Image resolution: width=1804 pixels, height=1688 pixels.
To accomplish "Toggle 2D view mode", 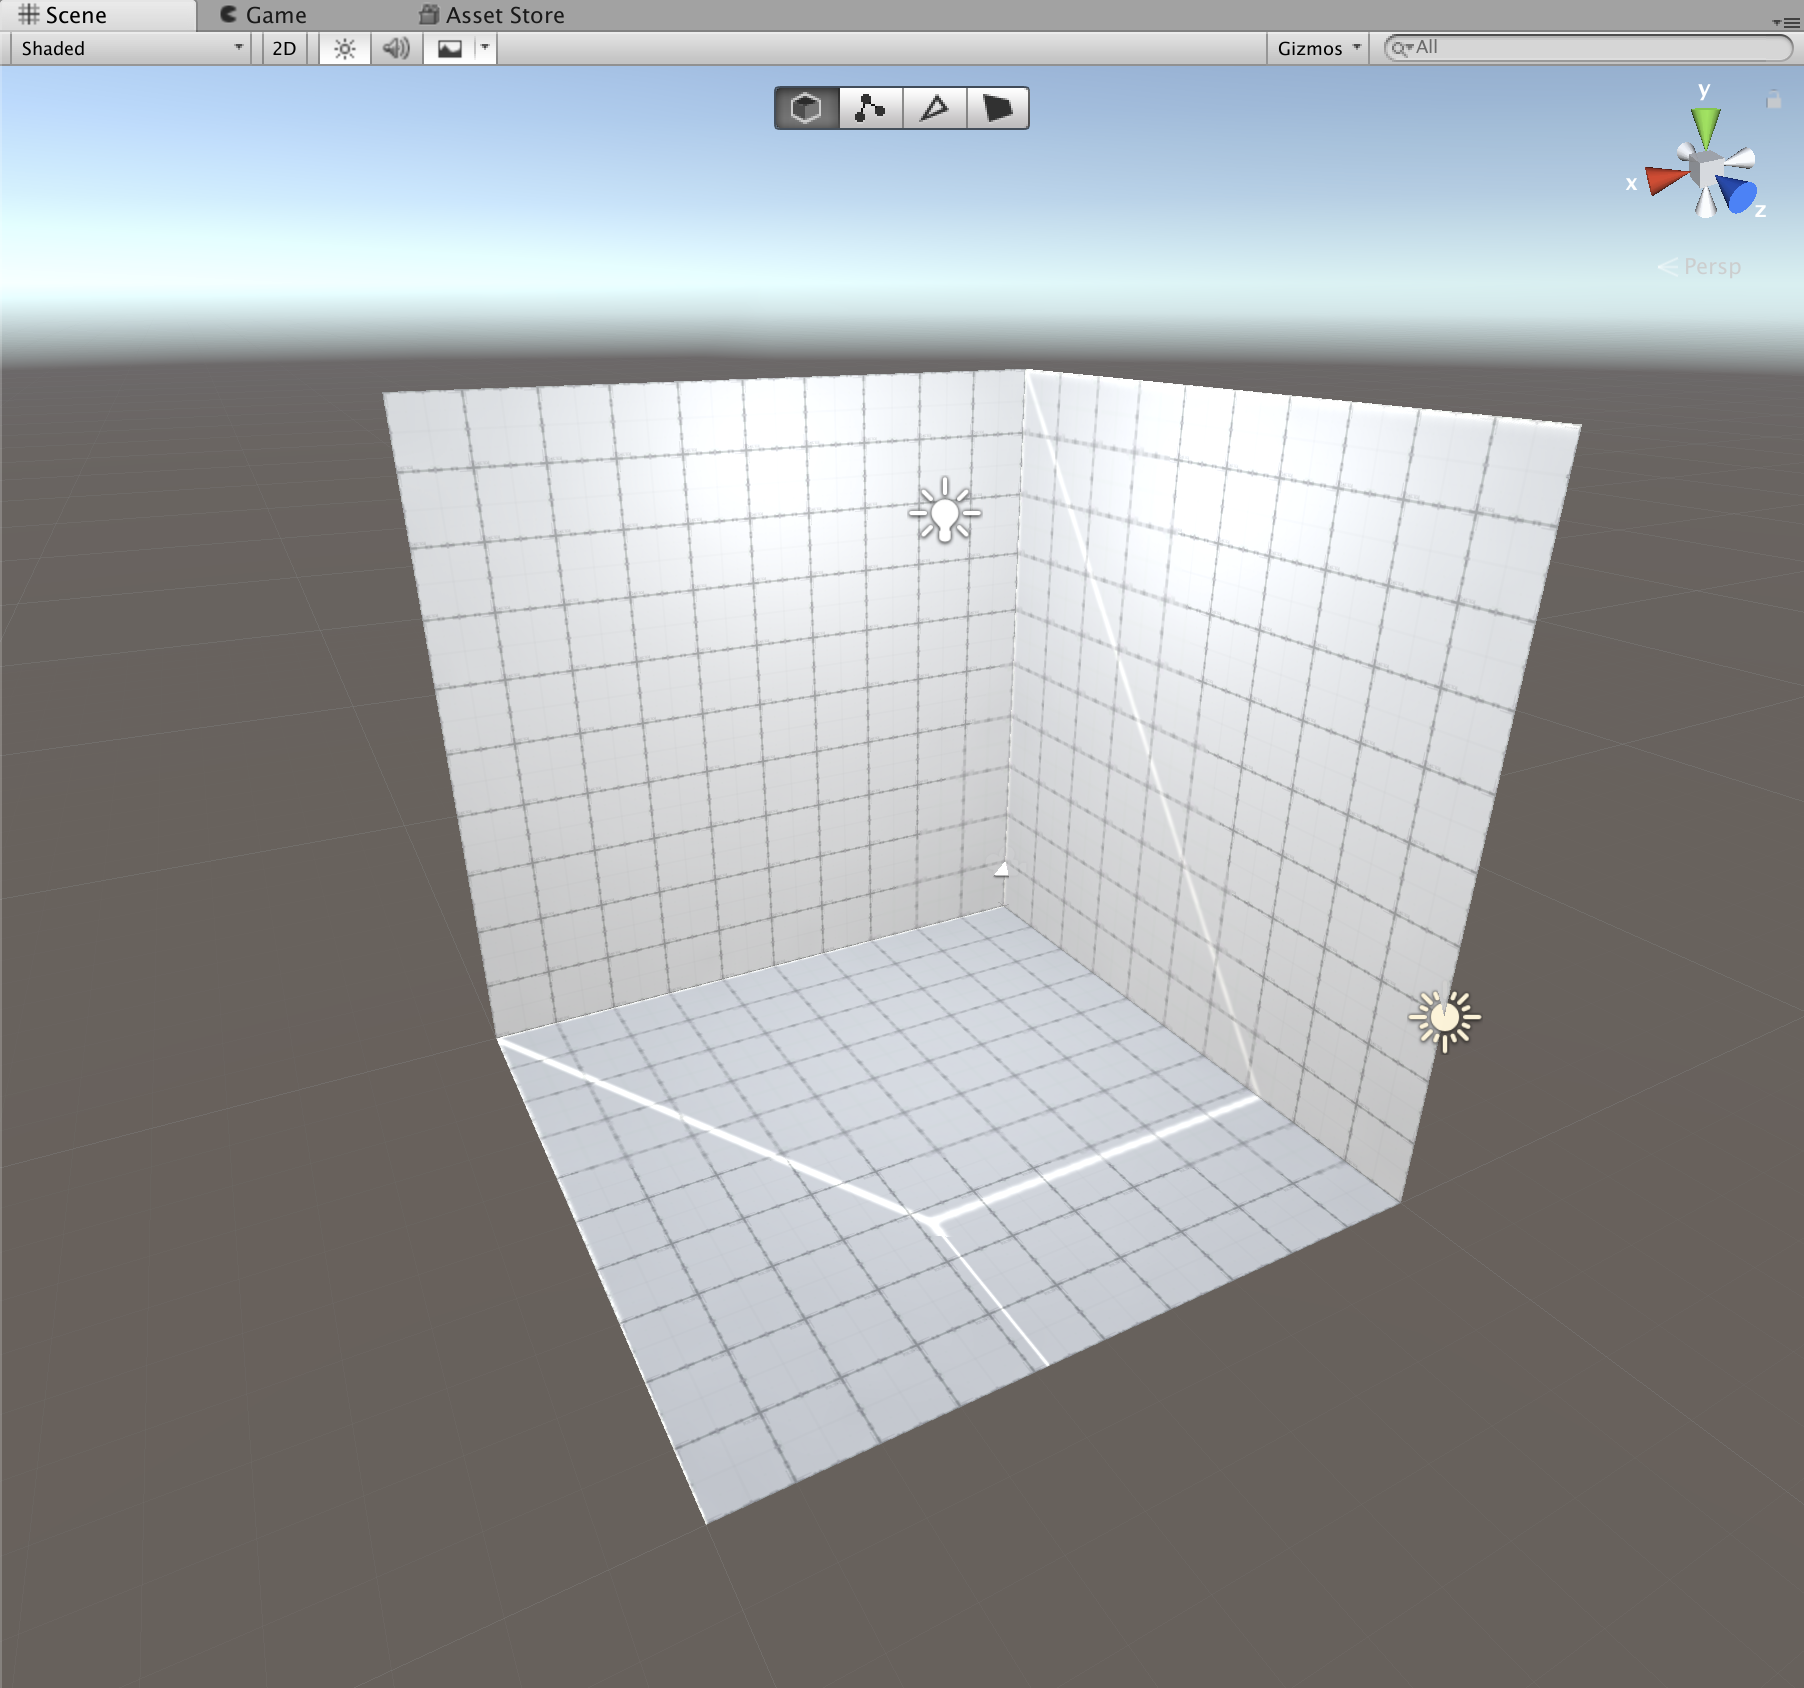I will (284, 48).
